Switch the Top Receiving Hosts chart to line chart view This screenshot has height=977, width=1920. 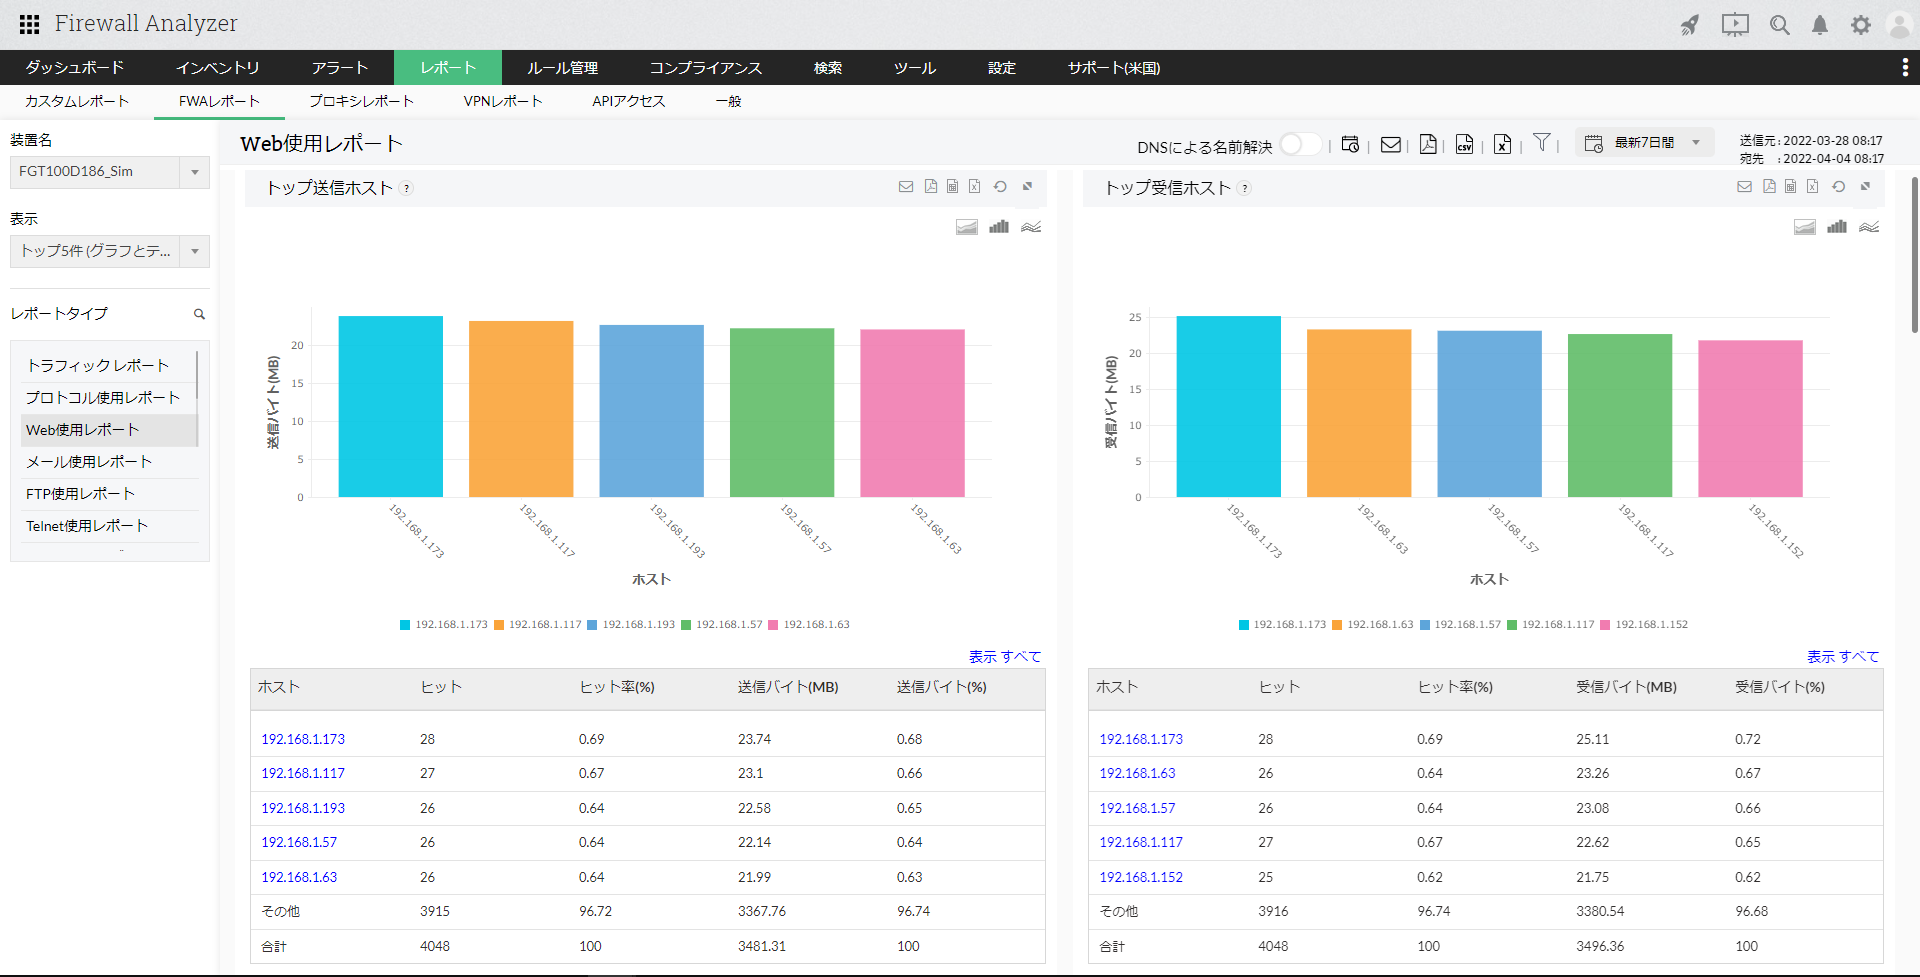1869,227
